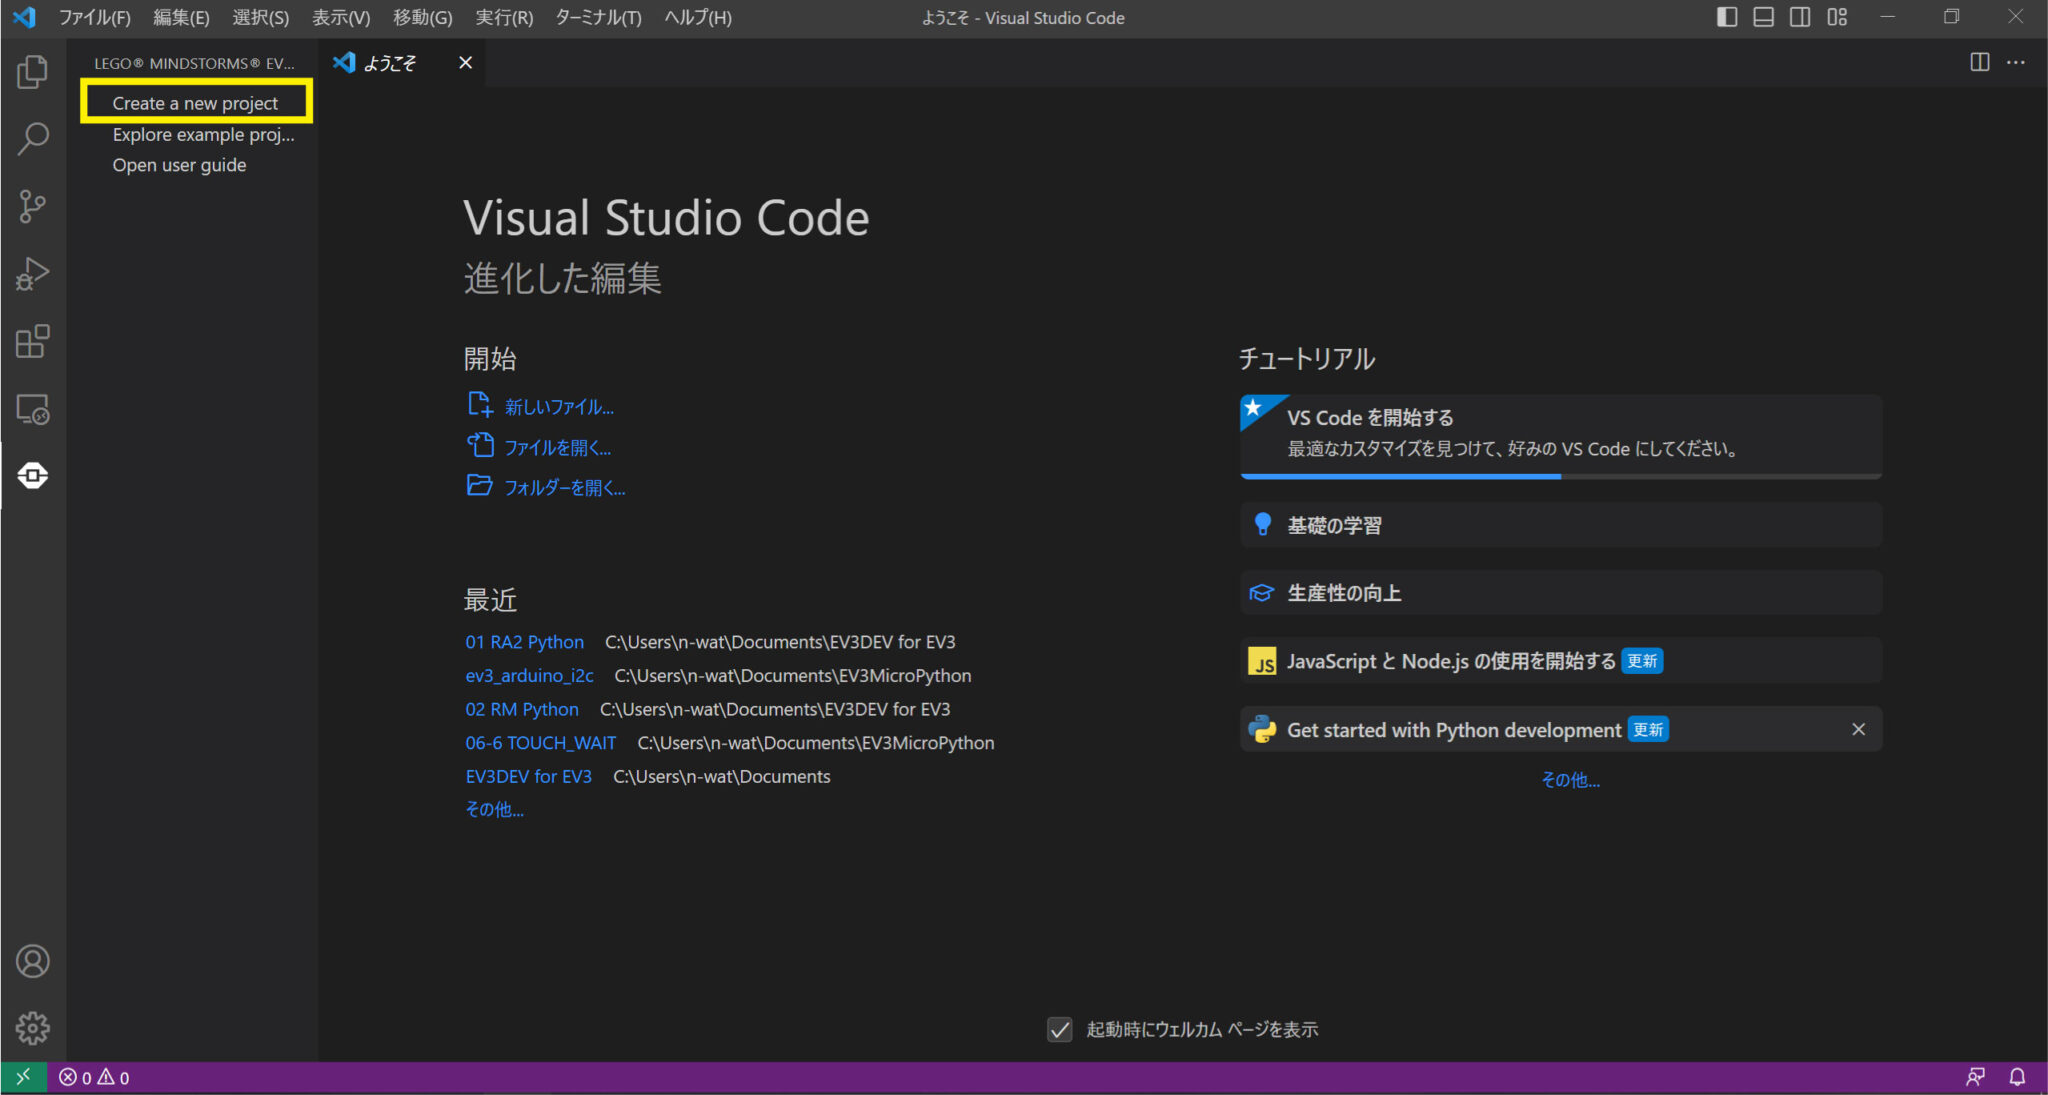Click path C:\Users\n-wat\Documents\EV3DEV for EV3 beside 01 RA2 Python

[x=780, y=642]
